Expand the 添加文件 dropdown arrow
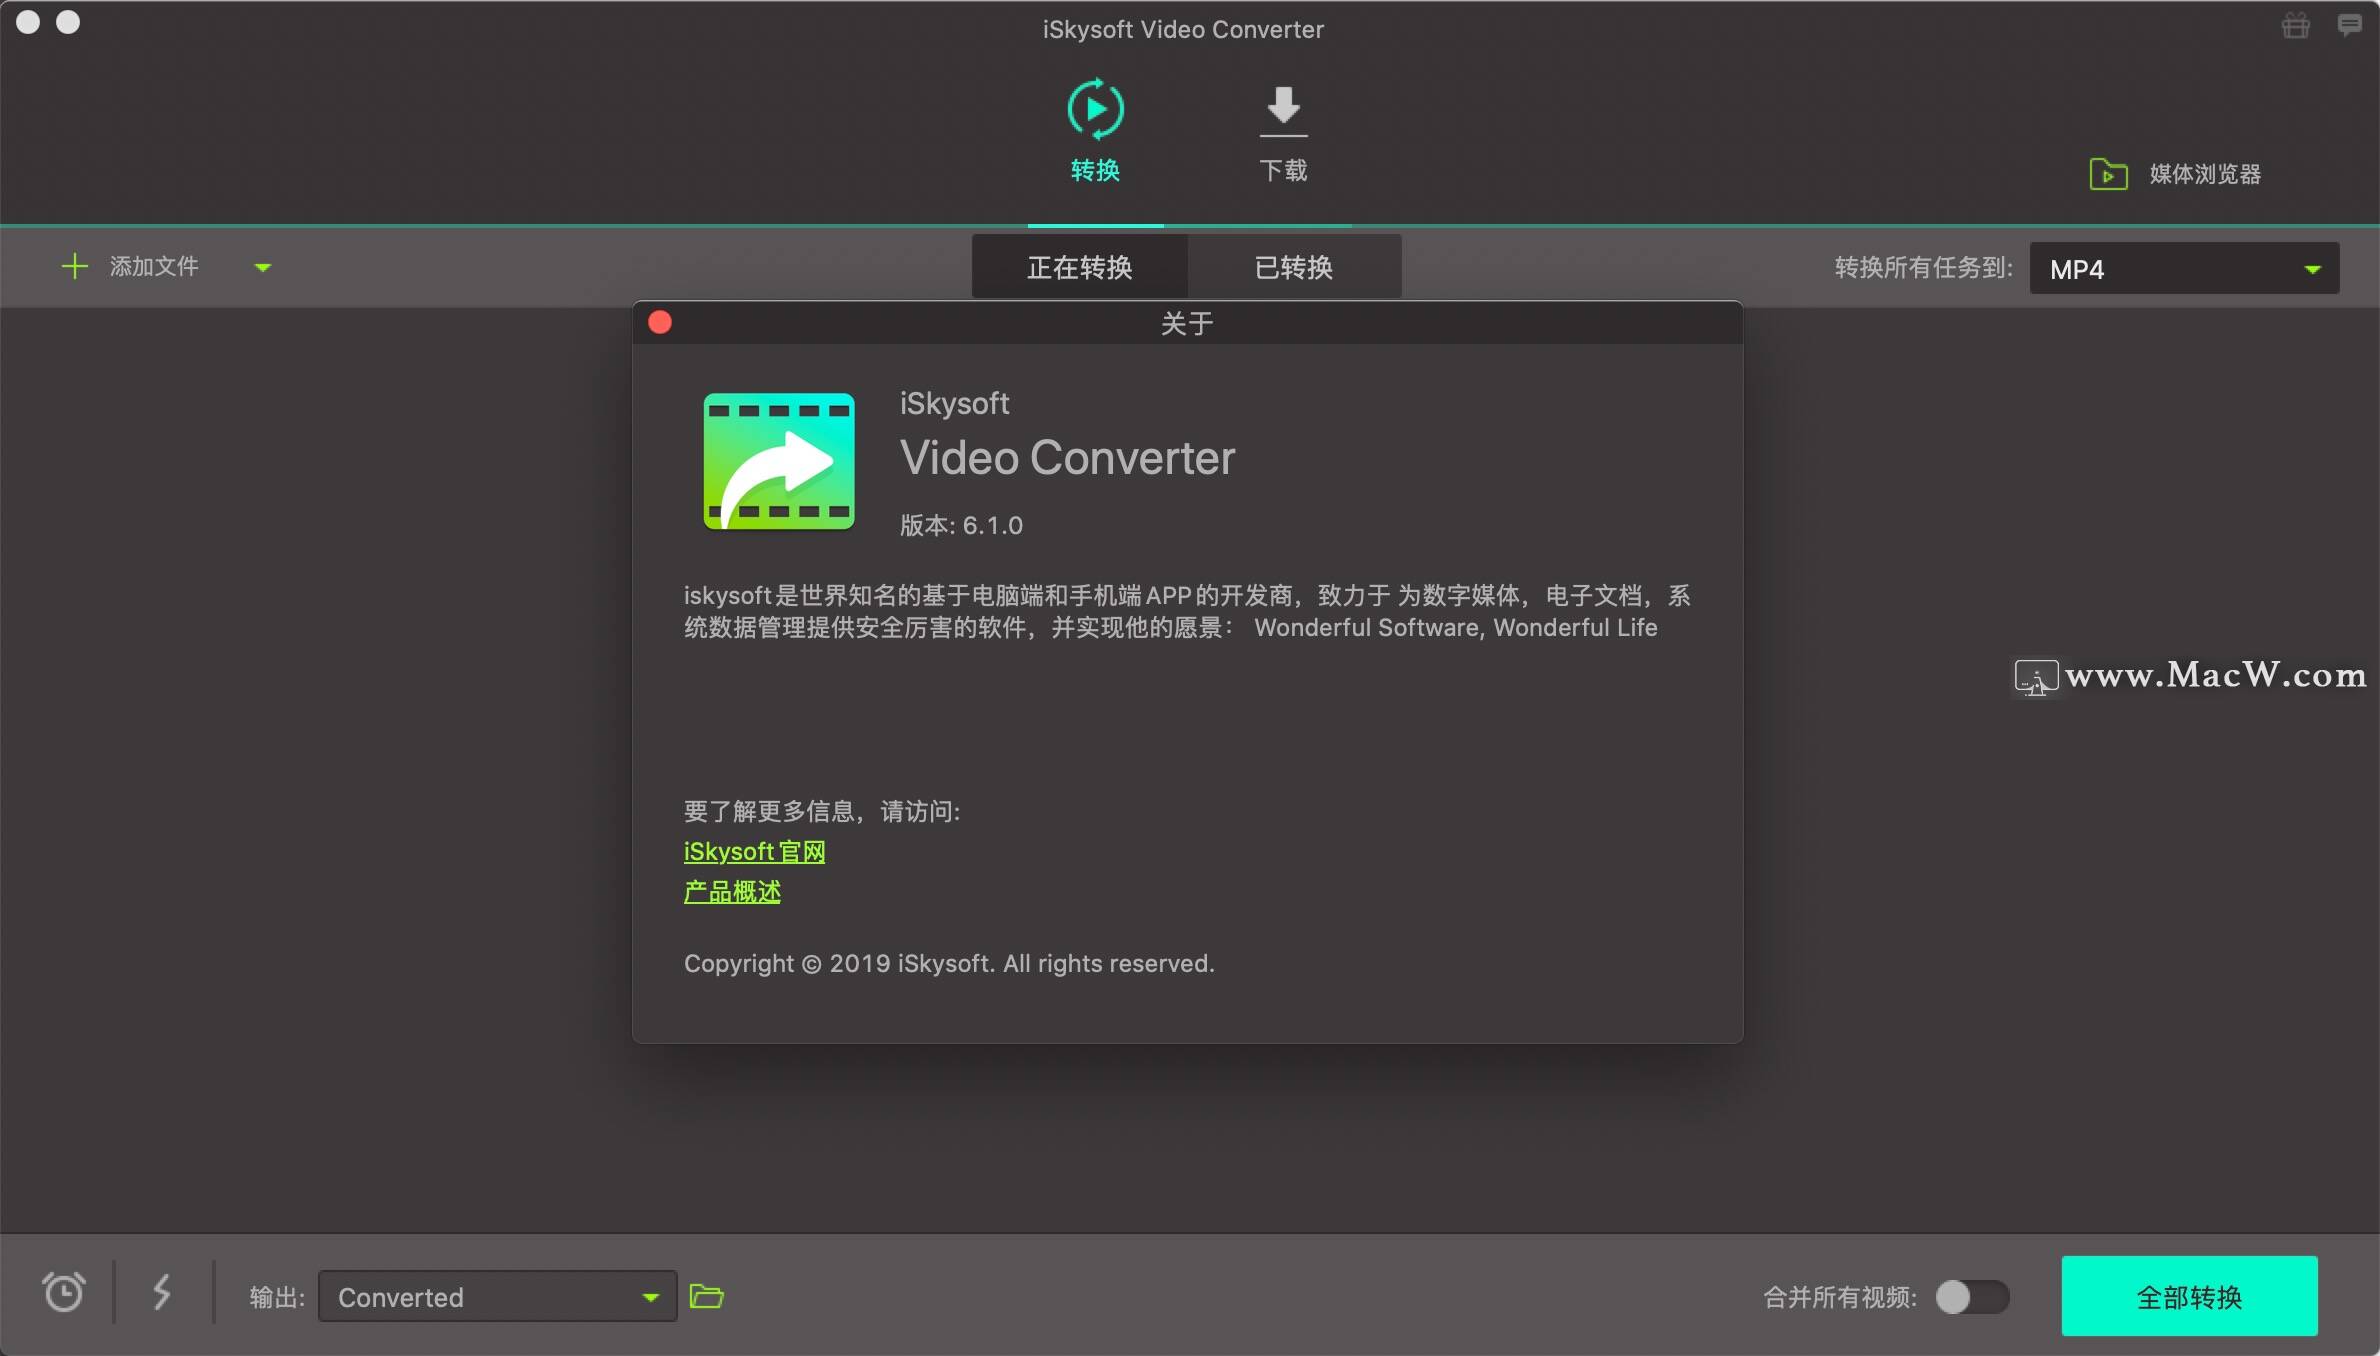 click(263, 268)
